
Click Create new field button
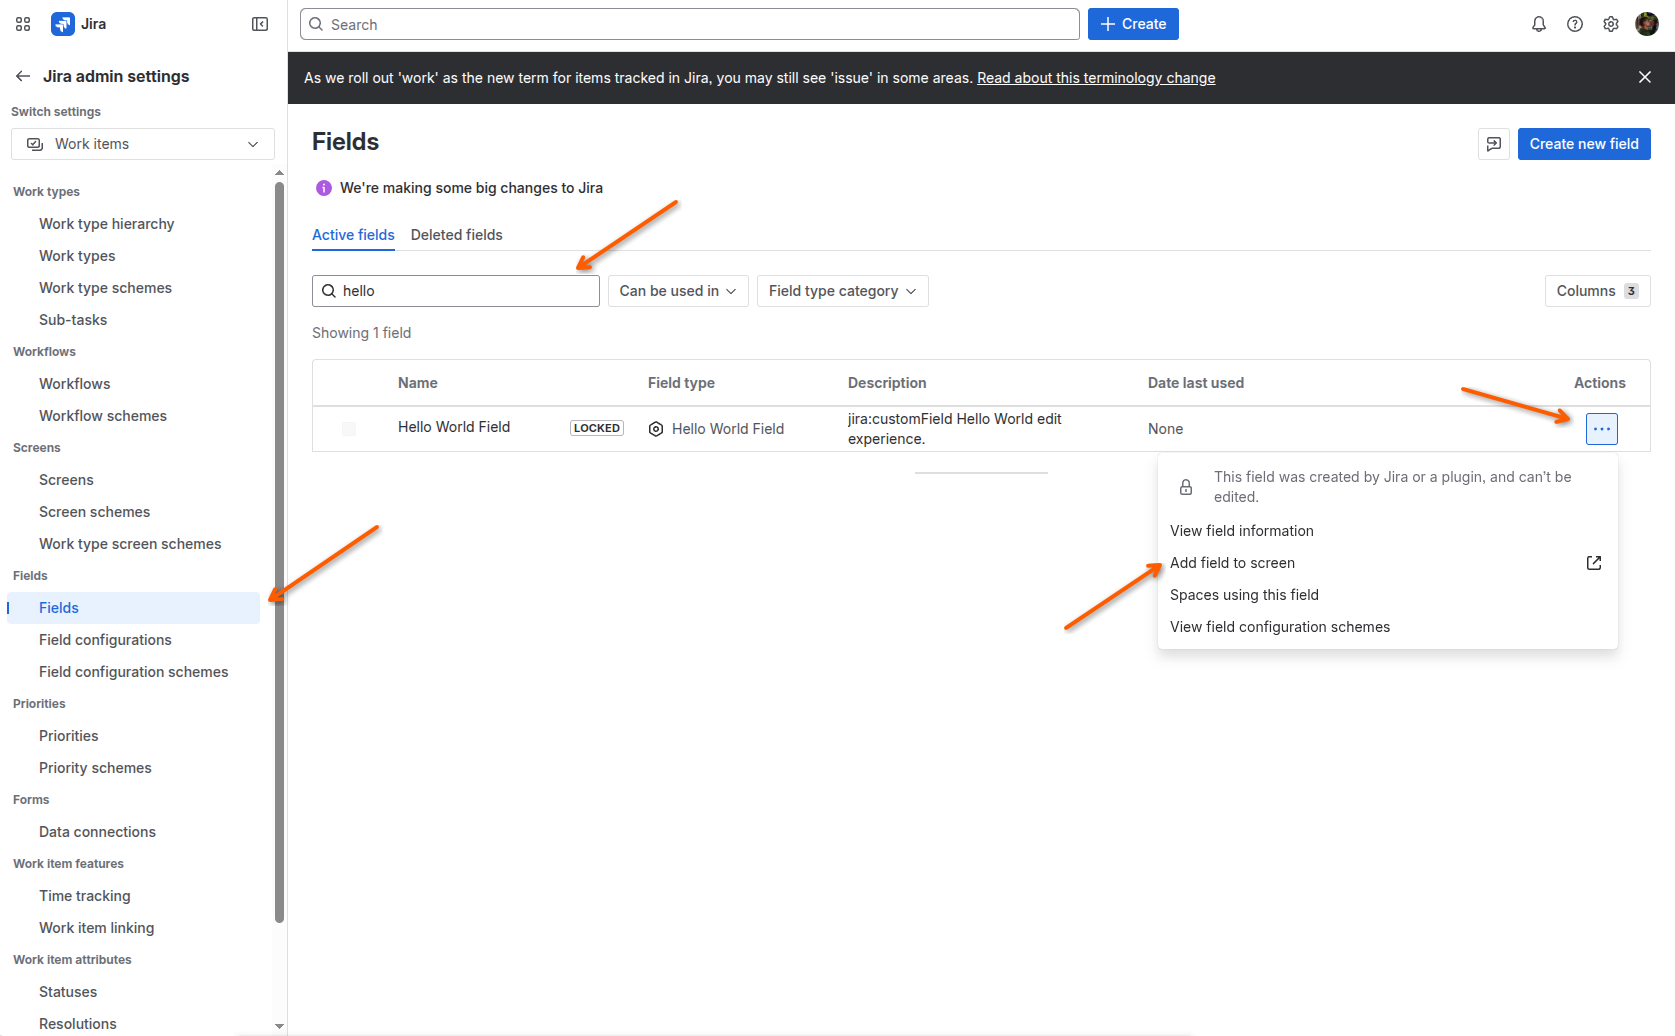tap(1584, 144)
